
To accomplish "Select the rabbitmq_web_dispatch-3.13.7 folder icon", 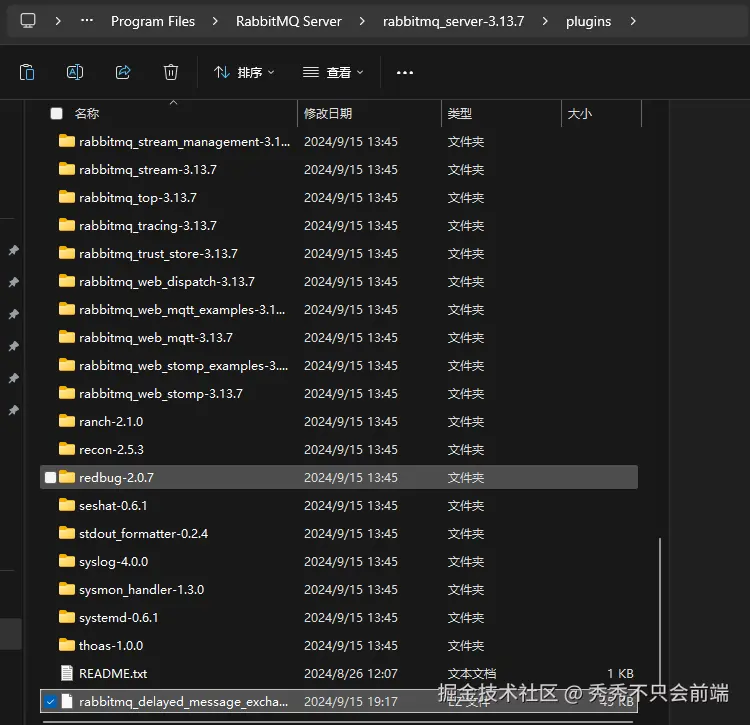I will click(x=66, y=281).
